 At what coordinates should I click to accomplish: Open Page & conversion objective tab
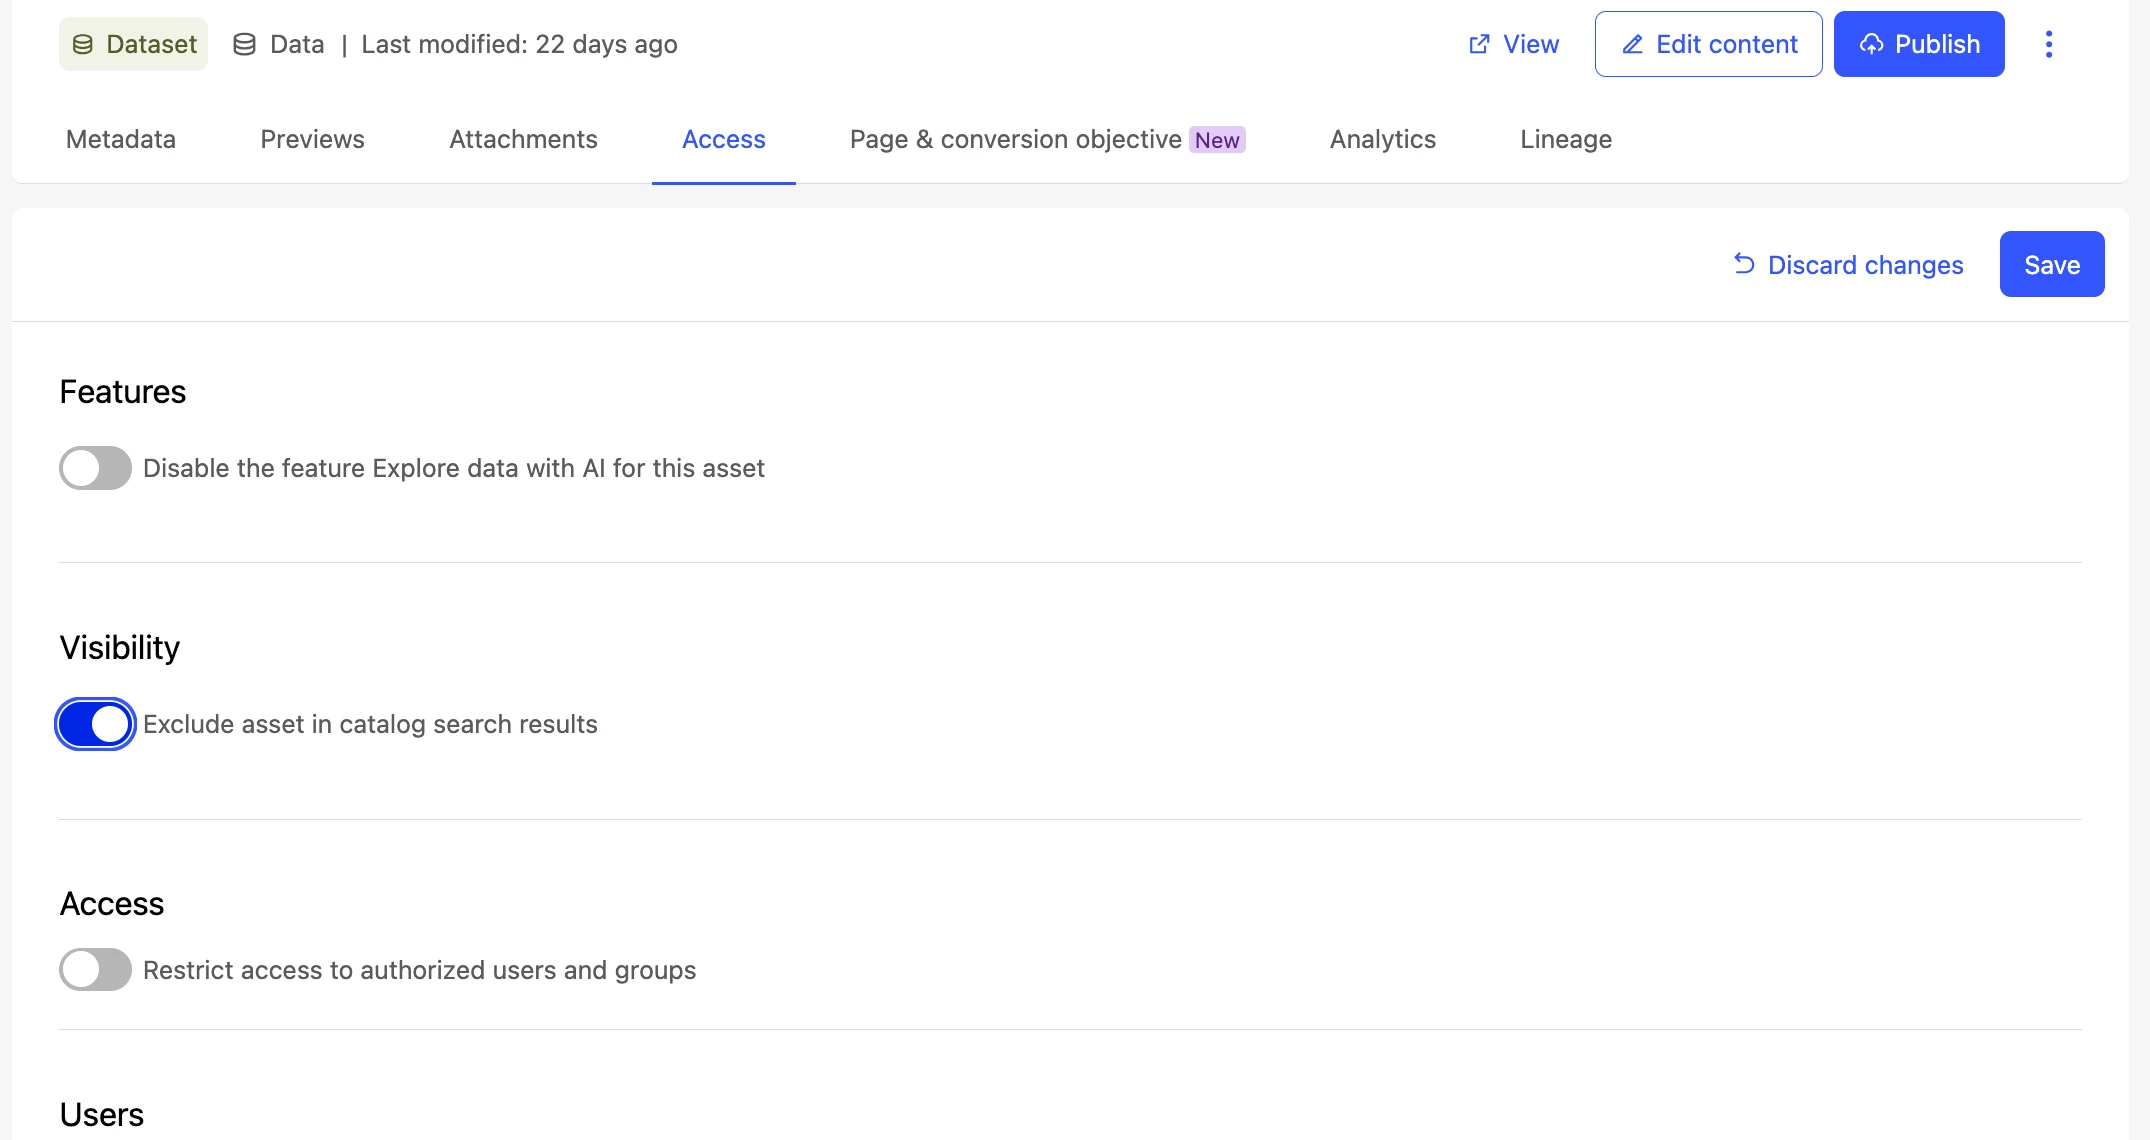(x=1015, y=140)
